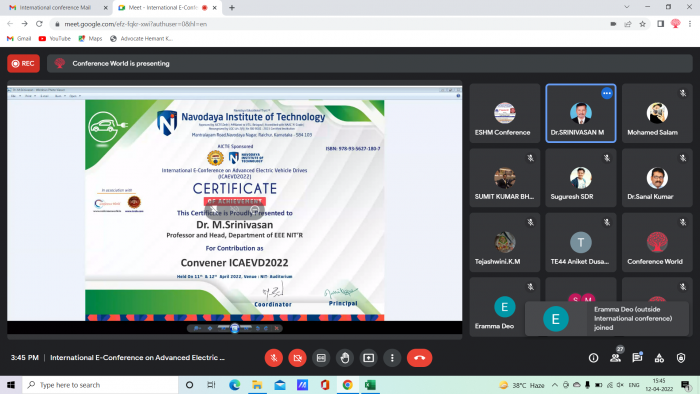700x394 pixels.
Task: Open present now screen share option
Action: click(368, 358)
